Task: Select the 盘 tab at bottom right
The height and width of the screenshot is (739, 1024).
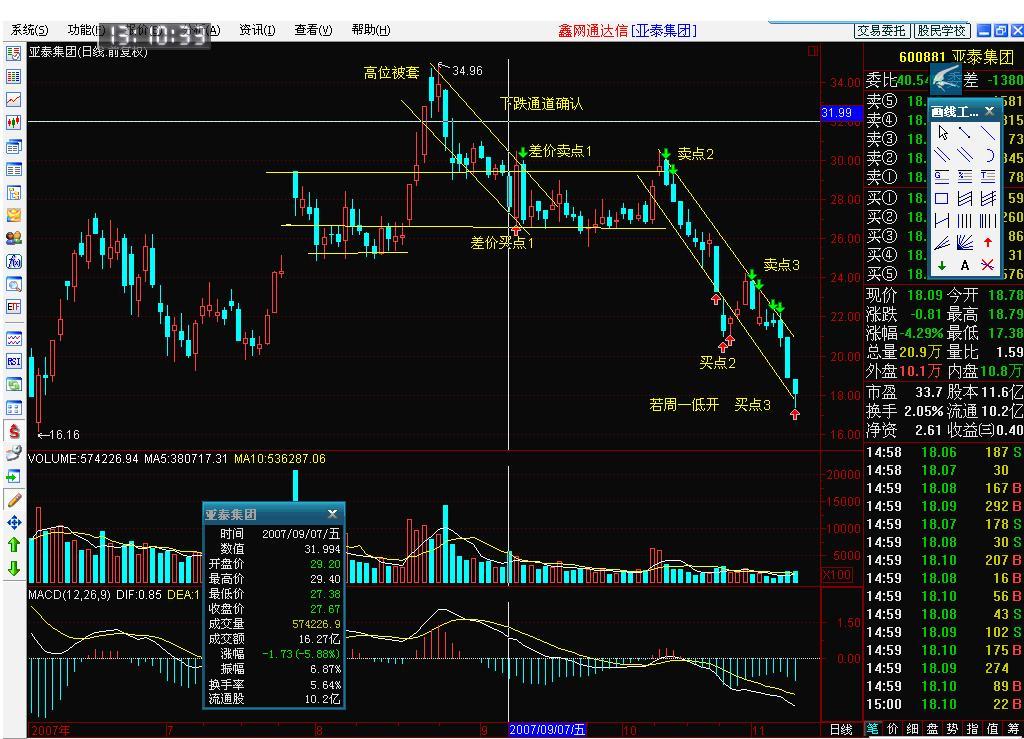Action: tap(933, 729)
